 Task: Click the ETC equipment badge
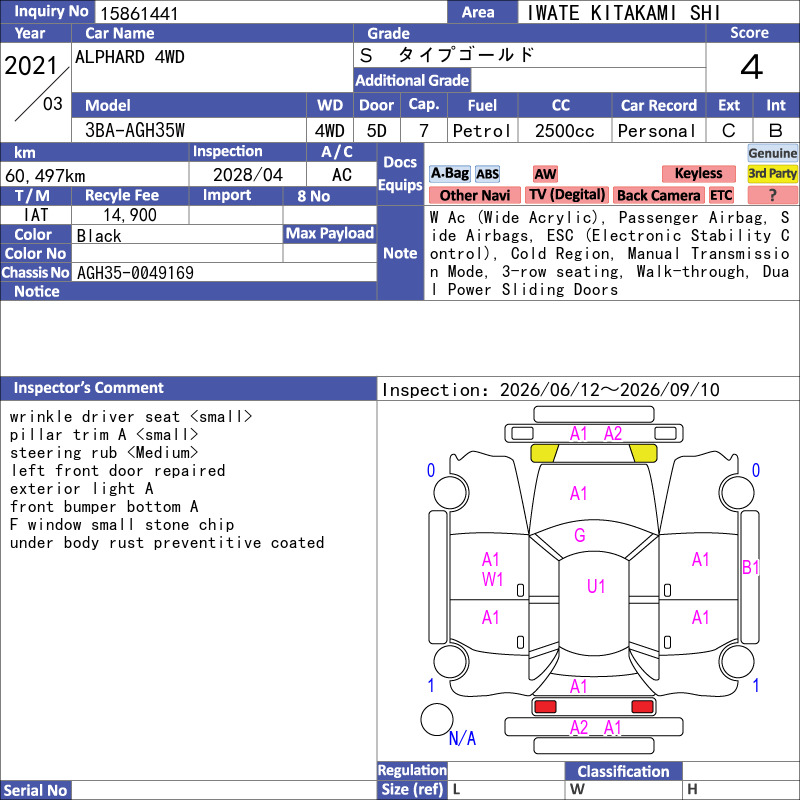pyautogui.click(x=721, y=195)
